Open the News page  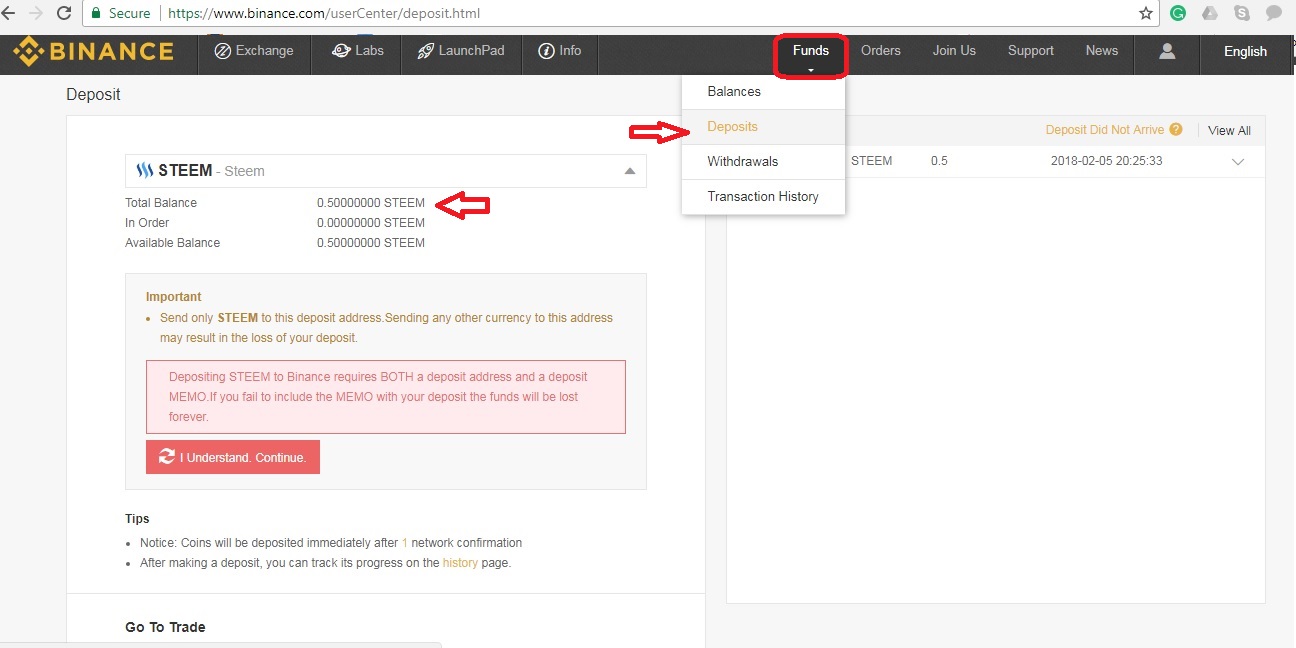(x=1102, y=51)
